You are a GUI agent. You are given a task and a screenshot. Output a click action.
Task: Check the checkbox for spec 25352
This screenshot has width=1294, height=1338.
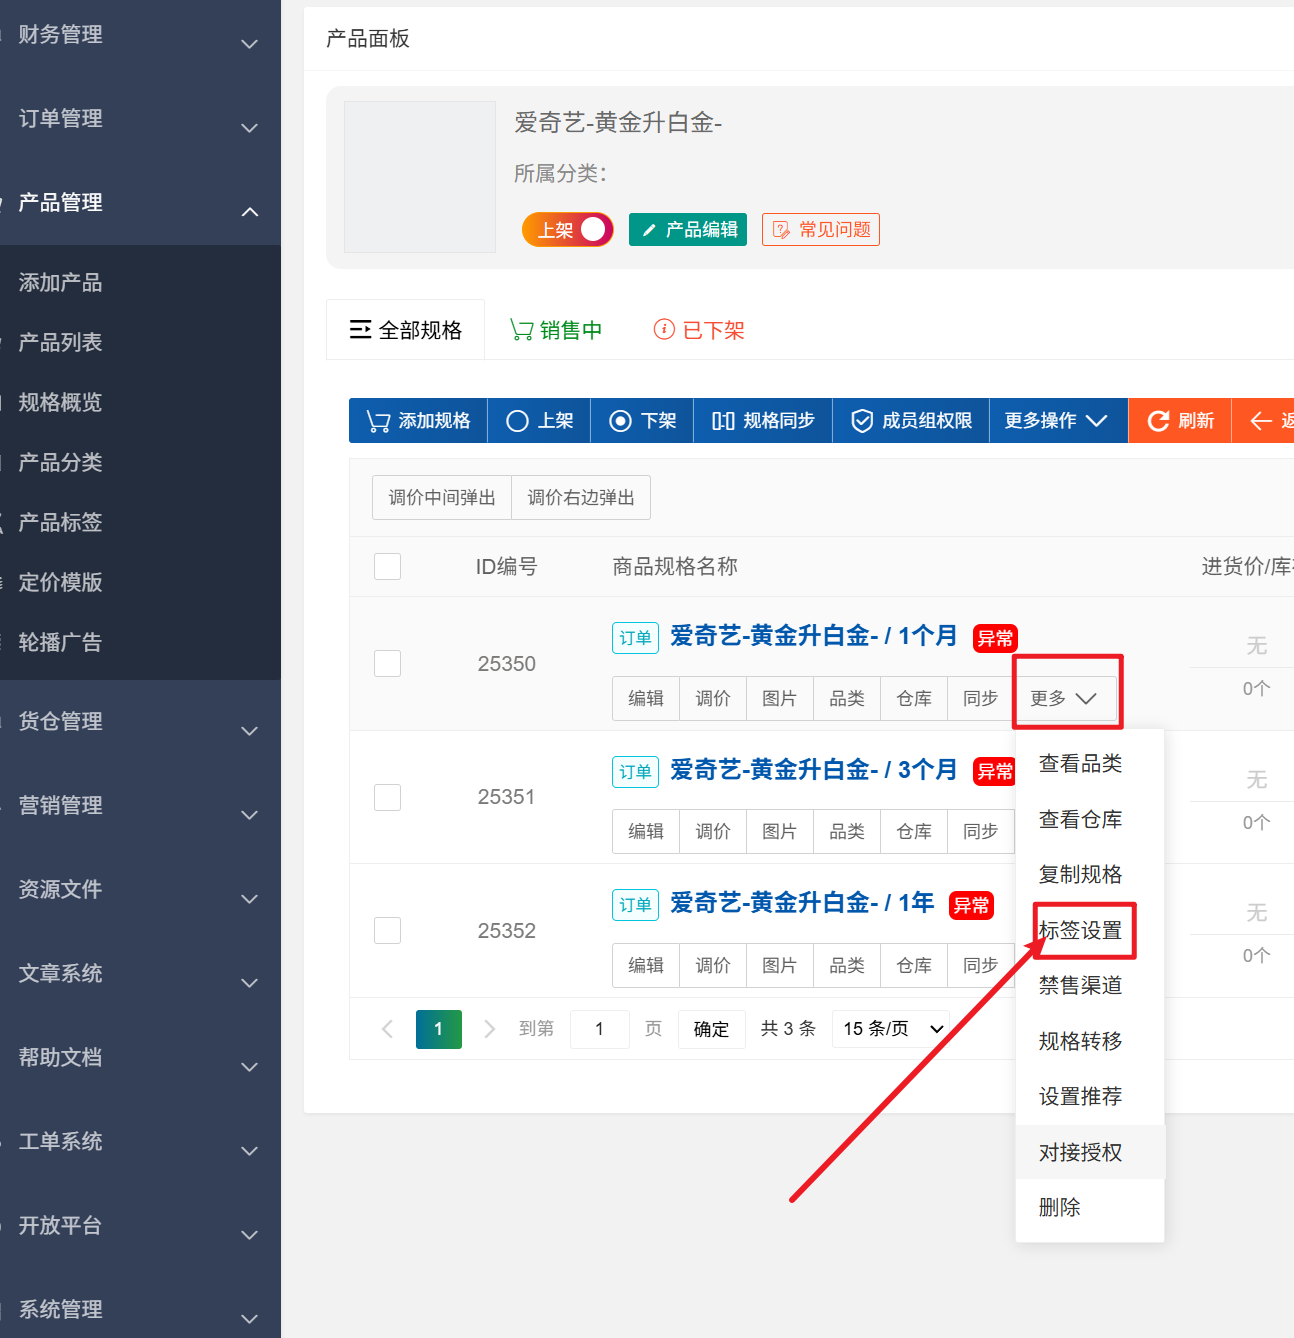[387, 931]
